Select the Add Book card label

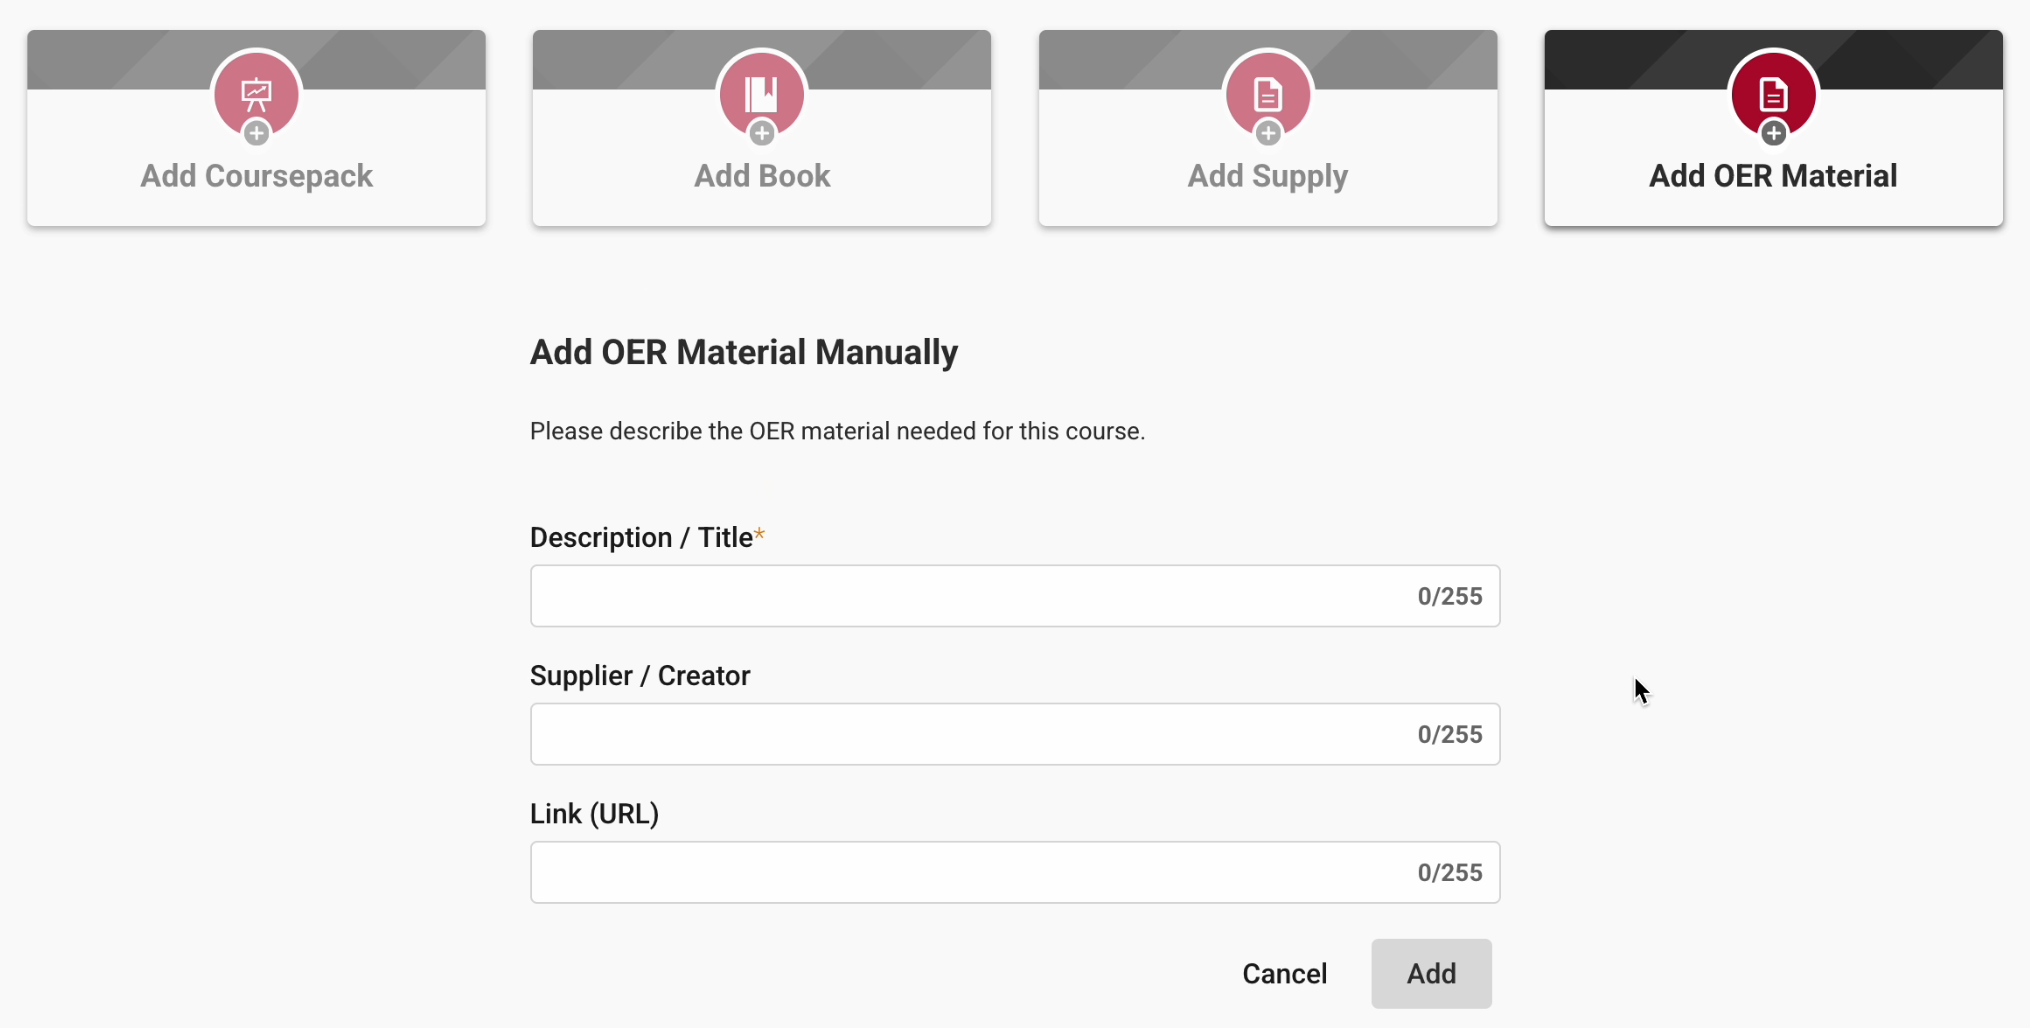[x=762, y=176]
